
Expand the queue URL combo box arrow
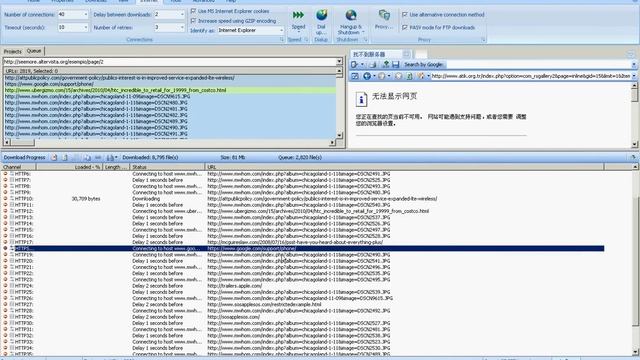coord(339,62)
